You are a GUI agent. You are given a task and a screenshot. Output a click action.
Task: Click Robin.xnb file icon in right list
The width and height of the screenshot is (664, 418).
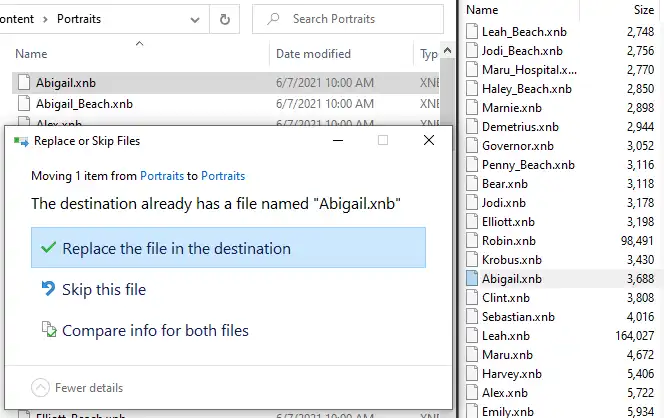(x=472, y=241)
